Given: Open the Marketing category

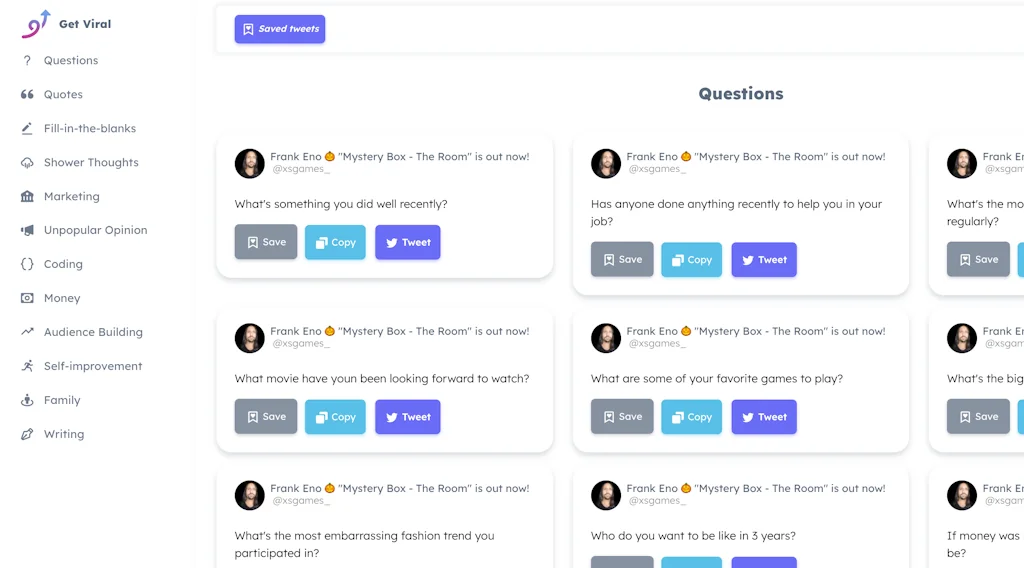Looking at the screenshot, I should (71, 196).
